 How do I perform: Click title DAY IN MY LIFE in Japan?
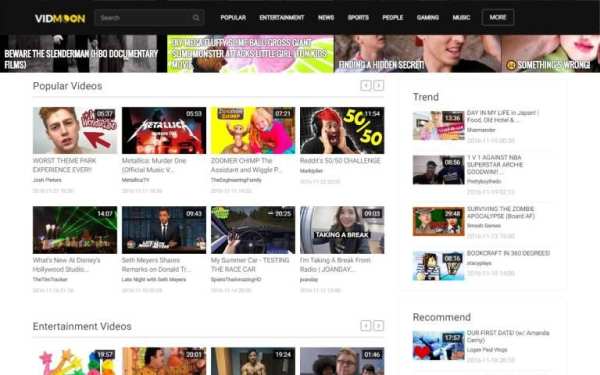[503, 116]
